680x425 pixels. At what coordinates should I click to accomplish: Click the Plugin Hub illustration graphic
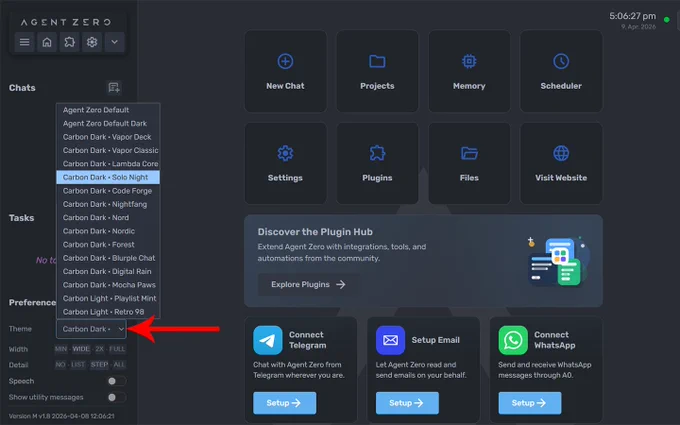[x=557, y=262]
